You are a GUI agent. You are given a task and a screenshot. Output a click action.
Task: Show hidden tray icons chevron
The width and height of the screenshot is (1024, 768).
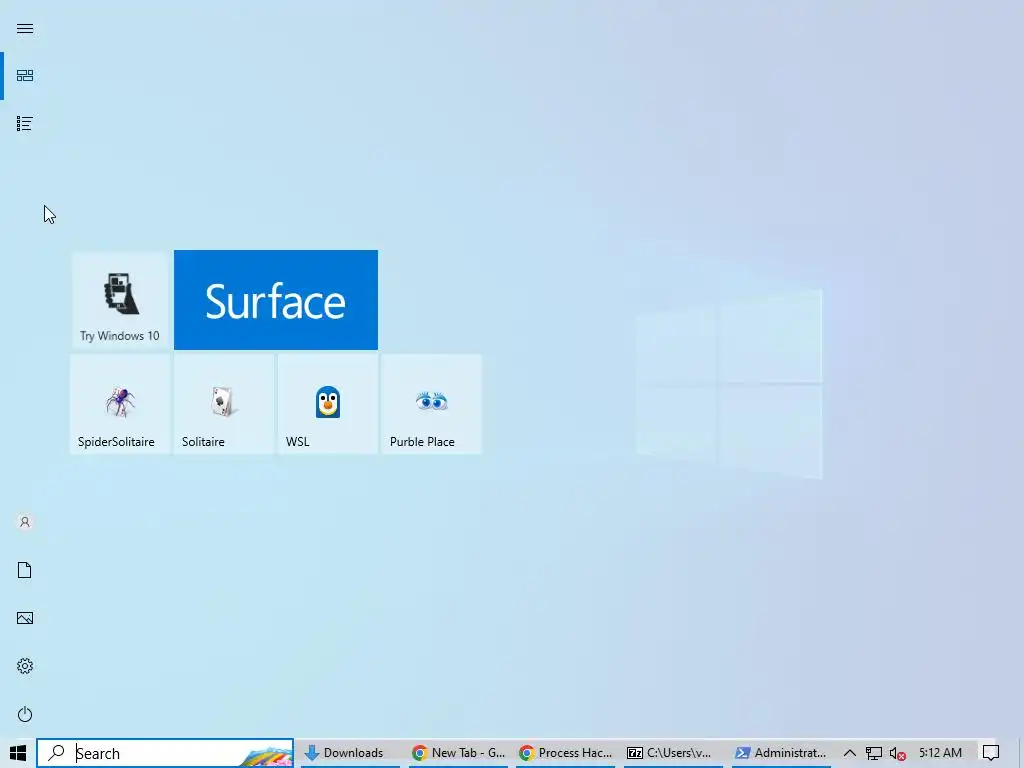point(850,753)
